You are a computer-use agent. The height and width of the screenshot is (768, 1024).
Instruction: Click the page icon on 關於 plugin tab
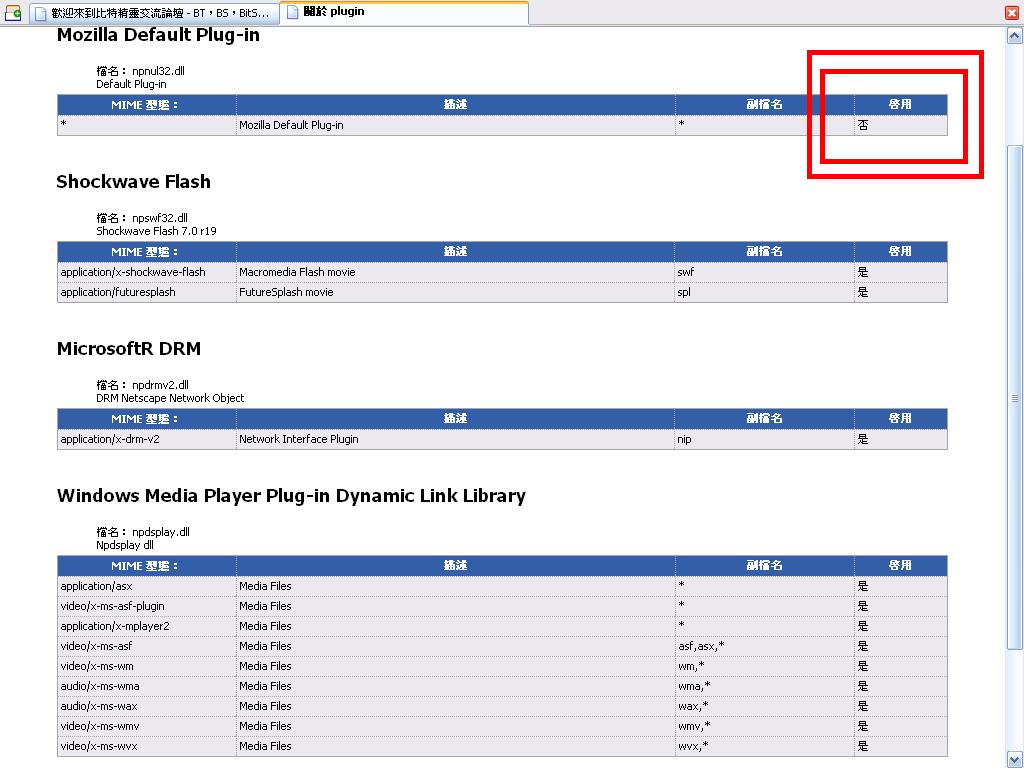click(x=293, y=12)
